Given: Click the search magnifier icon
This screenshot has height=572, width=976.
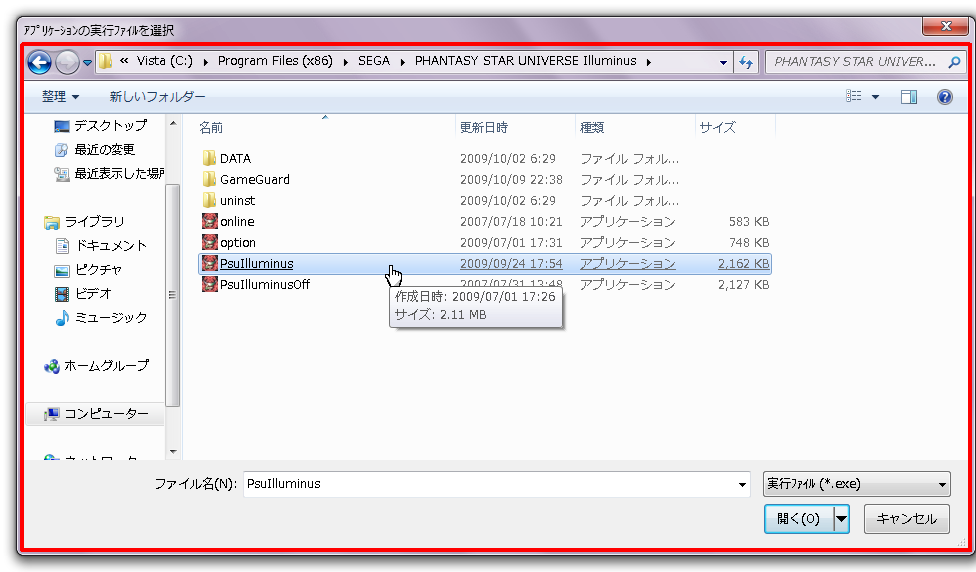Looking at the screenshot, I should pos(954,62).
